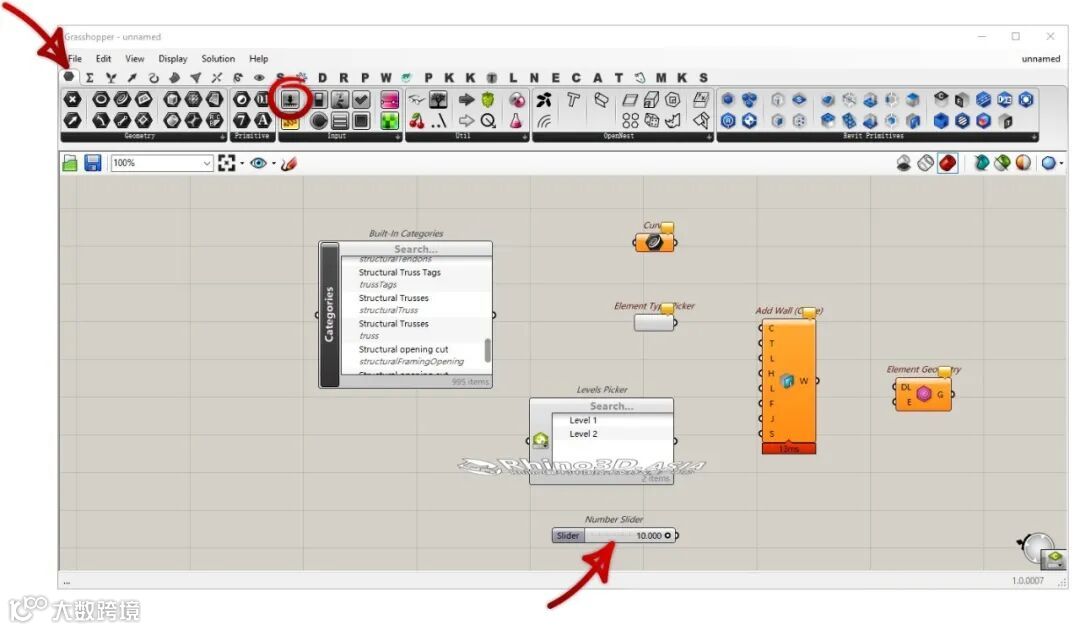The image size is (1080, 630).
Task: Toggle preview of selected objects only icon
Action: tap(1003, 163)
